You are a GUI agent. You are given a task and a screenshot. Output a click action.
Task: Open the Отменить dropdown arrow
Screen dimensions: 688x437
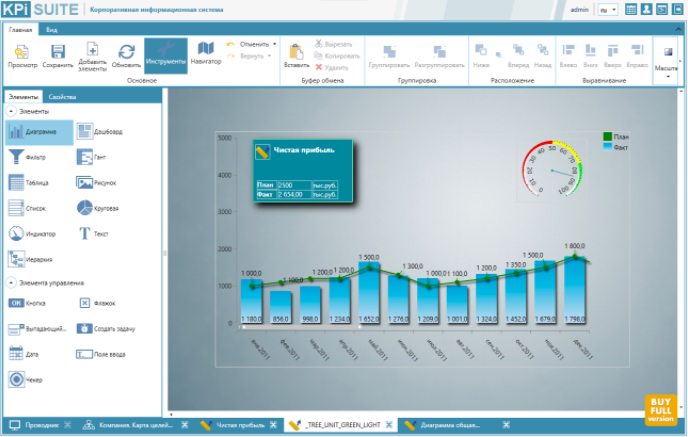pyautogui.click(x=275, y=44)
